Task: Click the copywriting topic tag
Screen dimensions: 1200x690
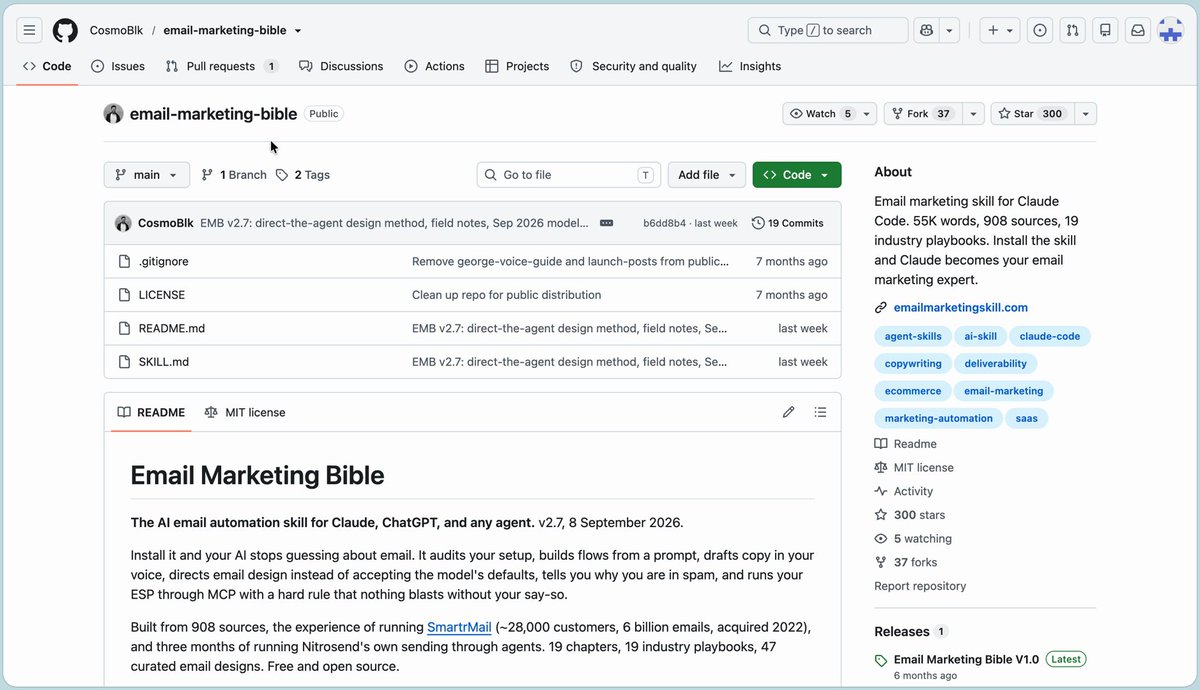Action: click(913, 364)
